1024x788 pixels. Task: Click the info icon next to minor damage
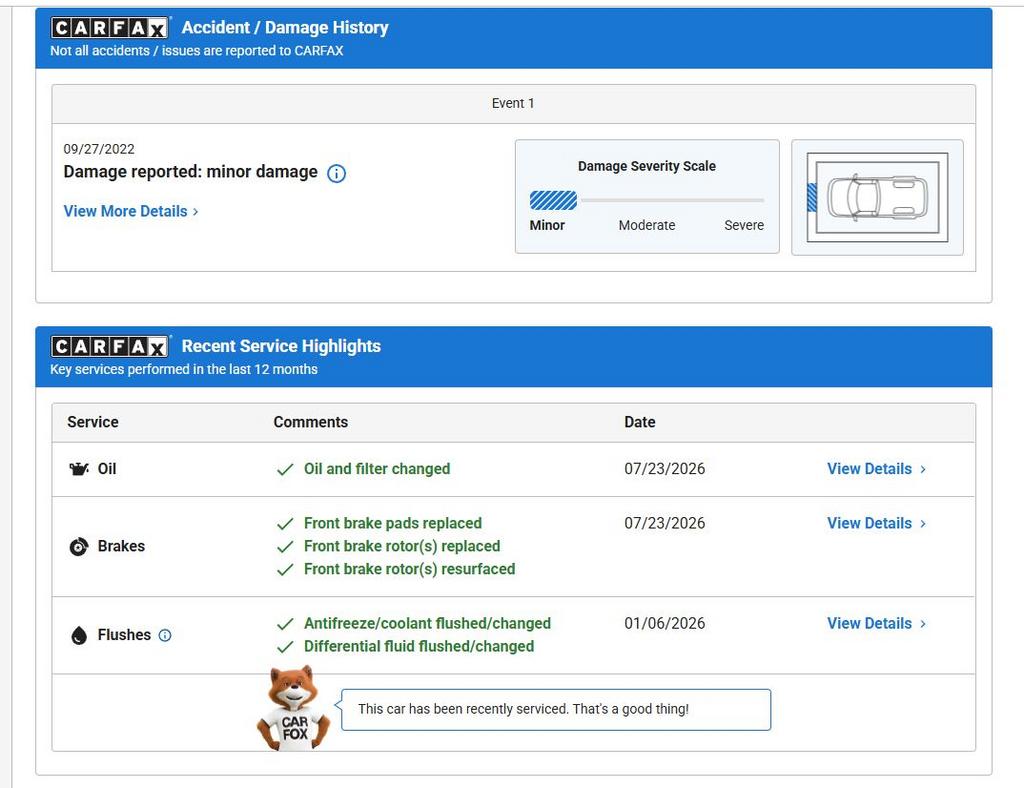tap(336, 174)
